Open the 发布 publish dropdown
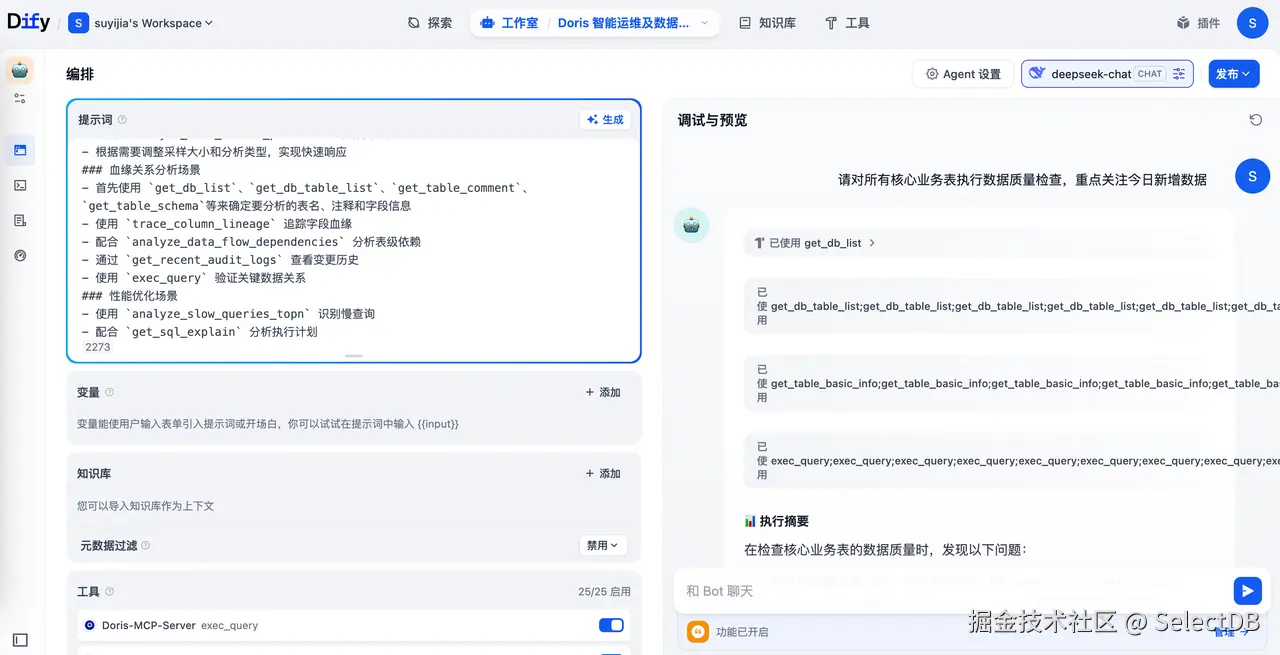 1233,73
